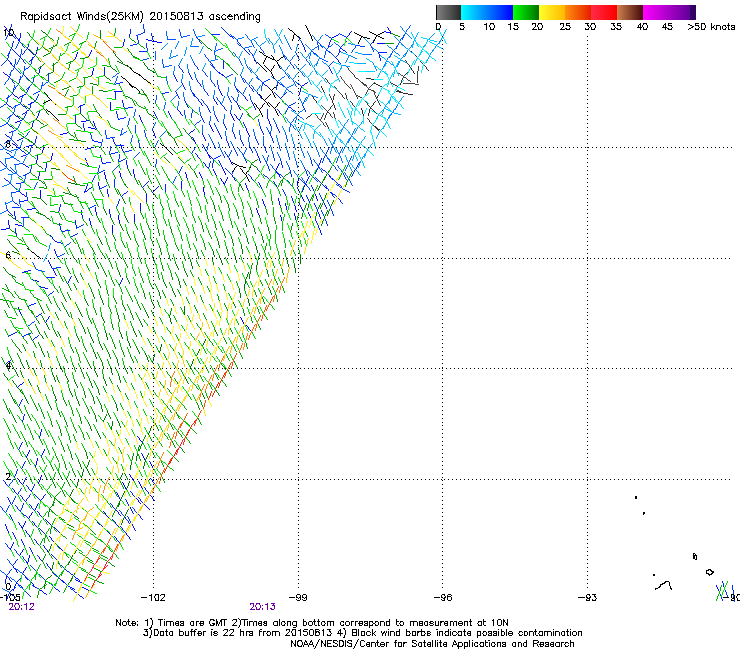Click longitude label '-102' on bottom axis
This screenshot has height=650, width=740.
click(153, 598)
